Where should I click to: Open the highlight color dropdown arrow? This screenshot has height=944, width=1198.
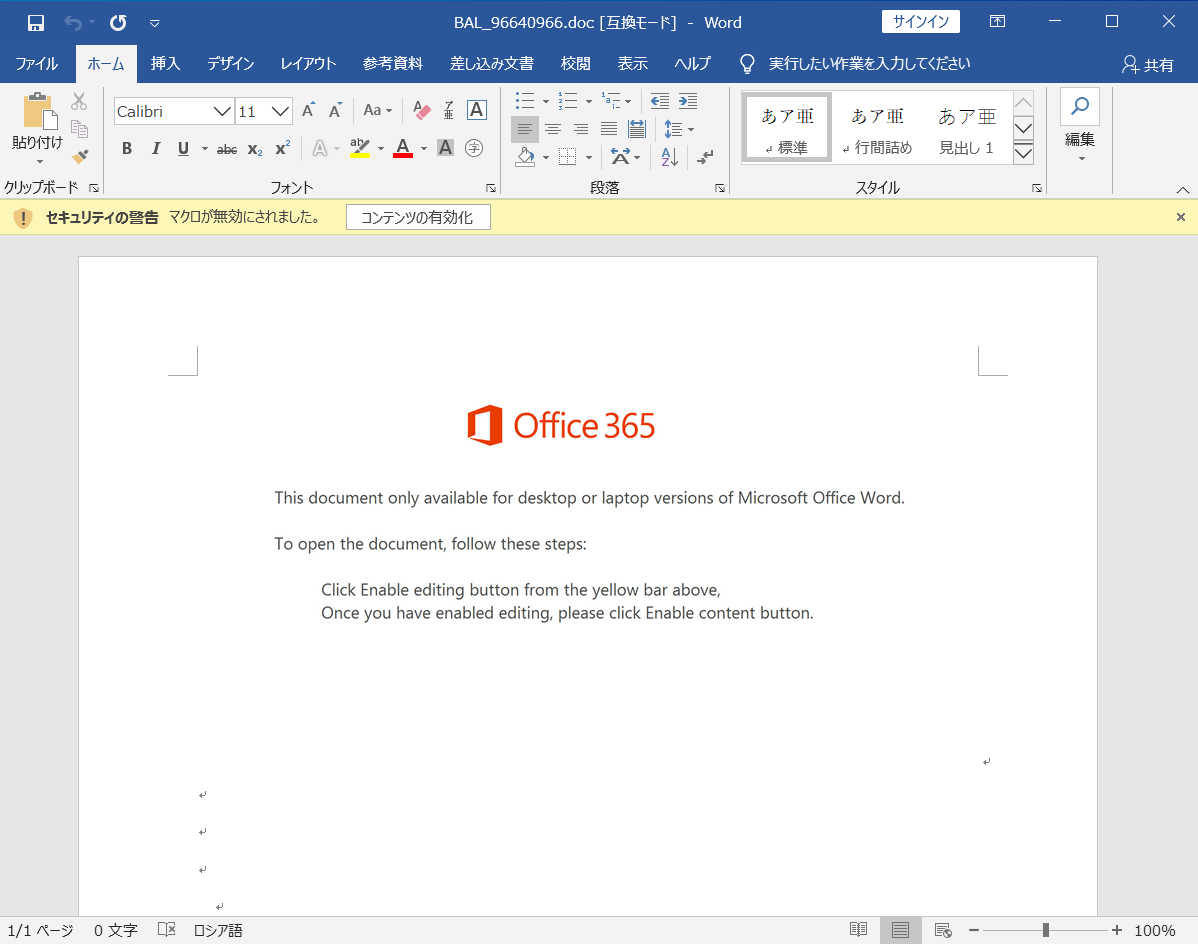[380, 149]
